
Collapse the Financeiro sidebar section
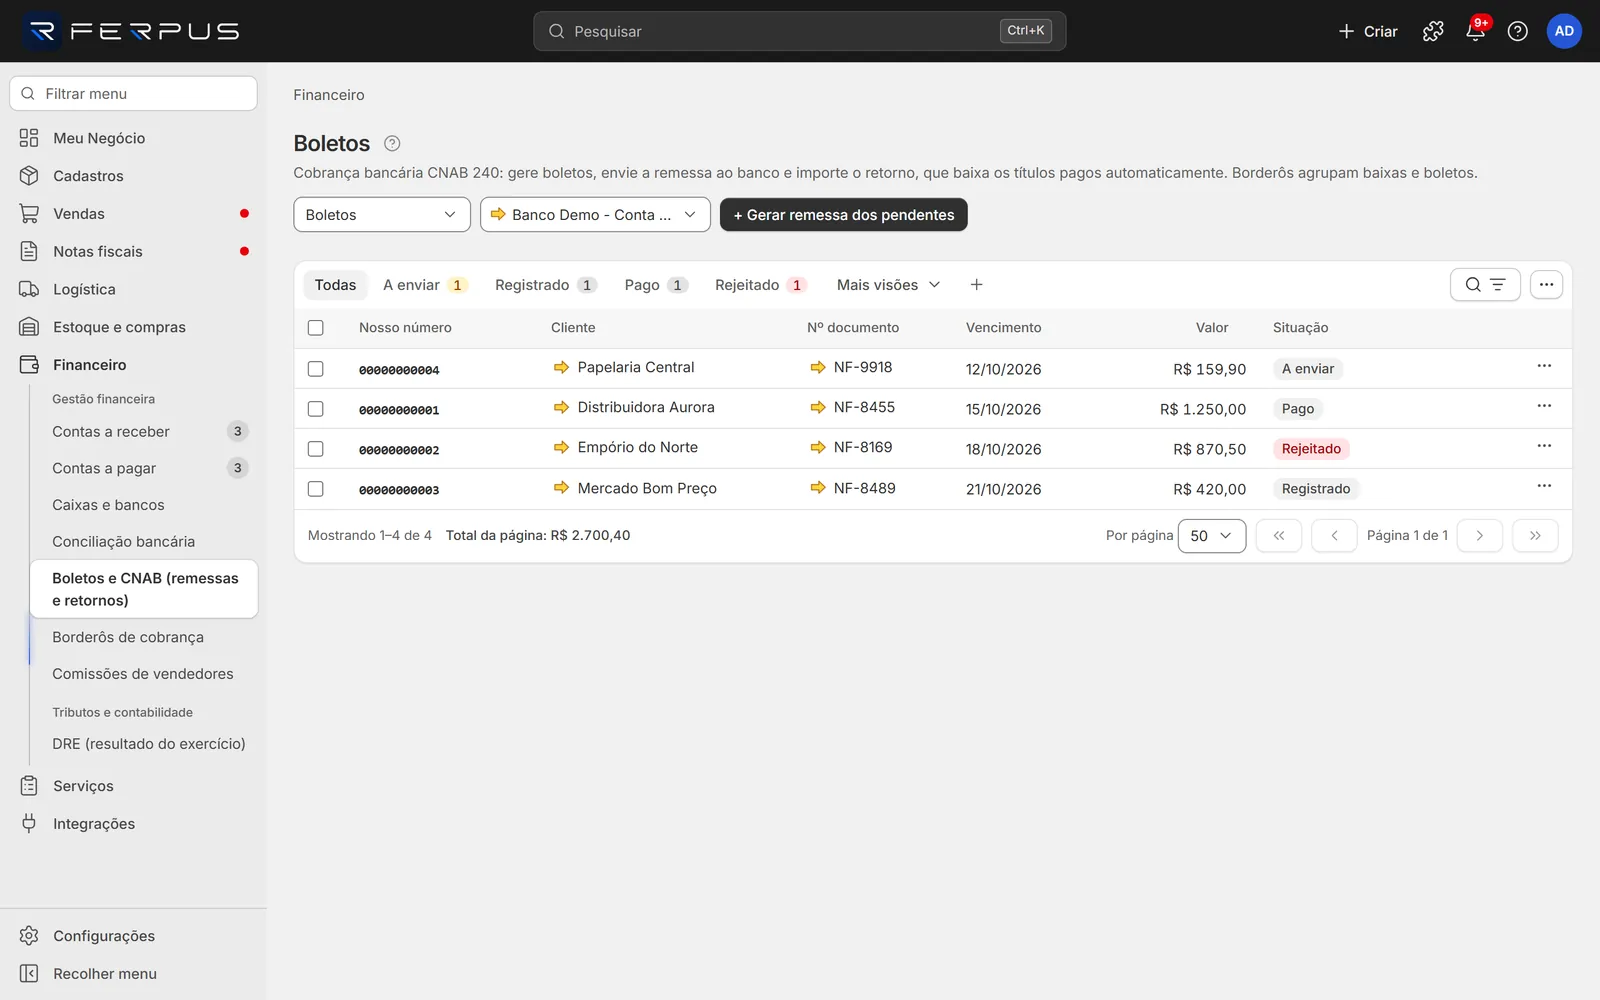click(x=133, y=365)
